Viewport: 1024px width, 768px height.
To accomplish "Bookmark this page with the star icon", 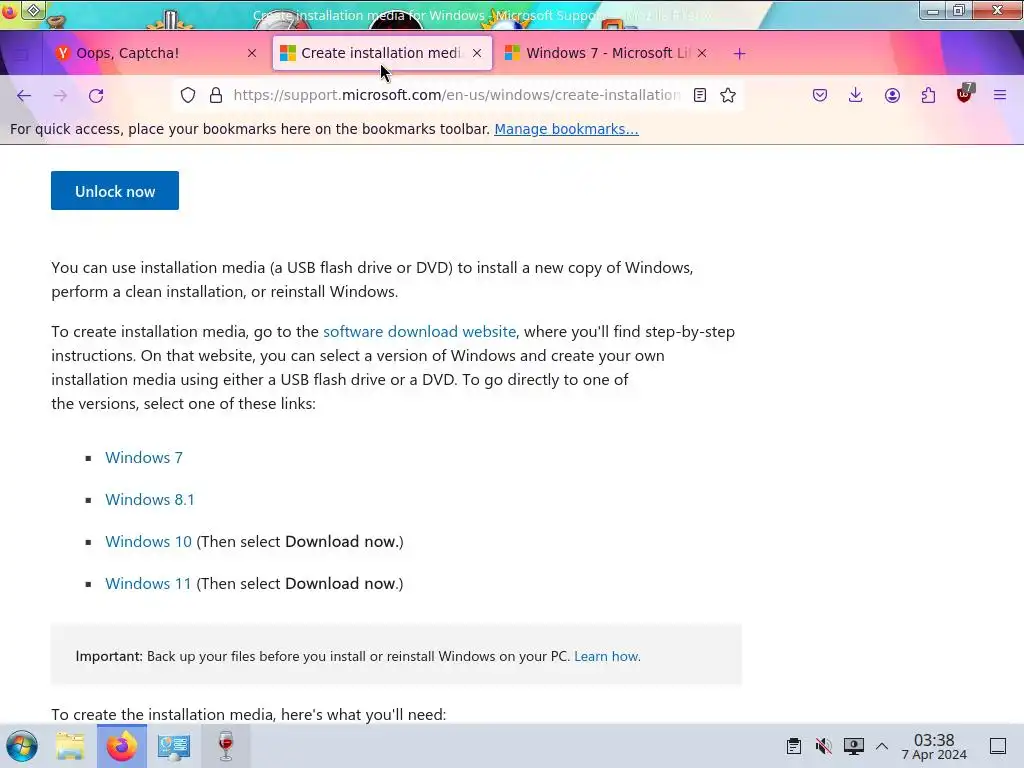I will (x=728, y=95).
